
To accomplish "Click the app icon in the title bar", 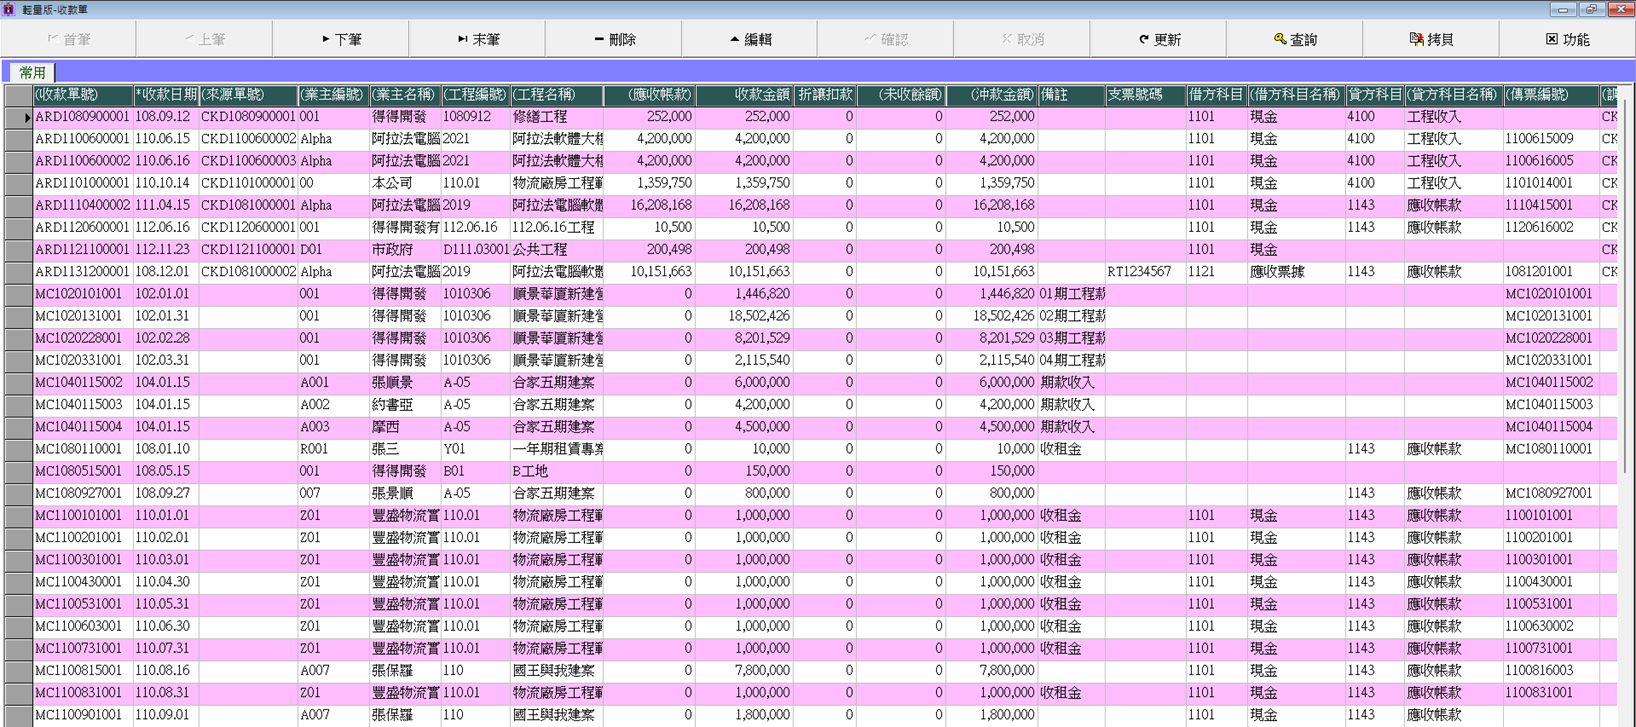I will [9, 9].
